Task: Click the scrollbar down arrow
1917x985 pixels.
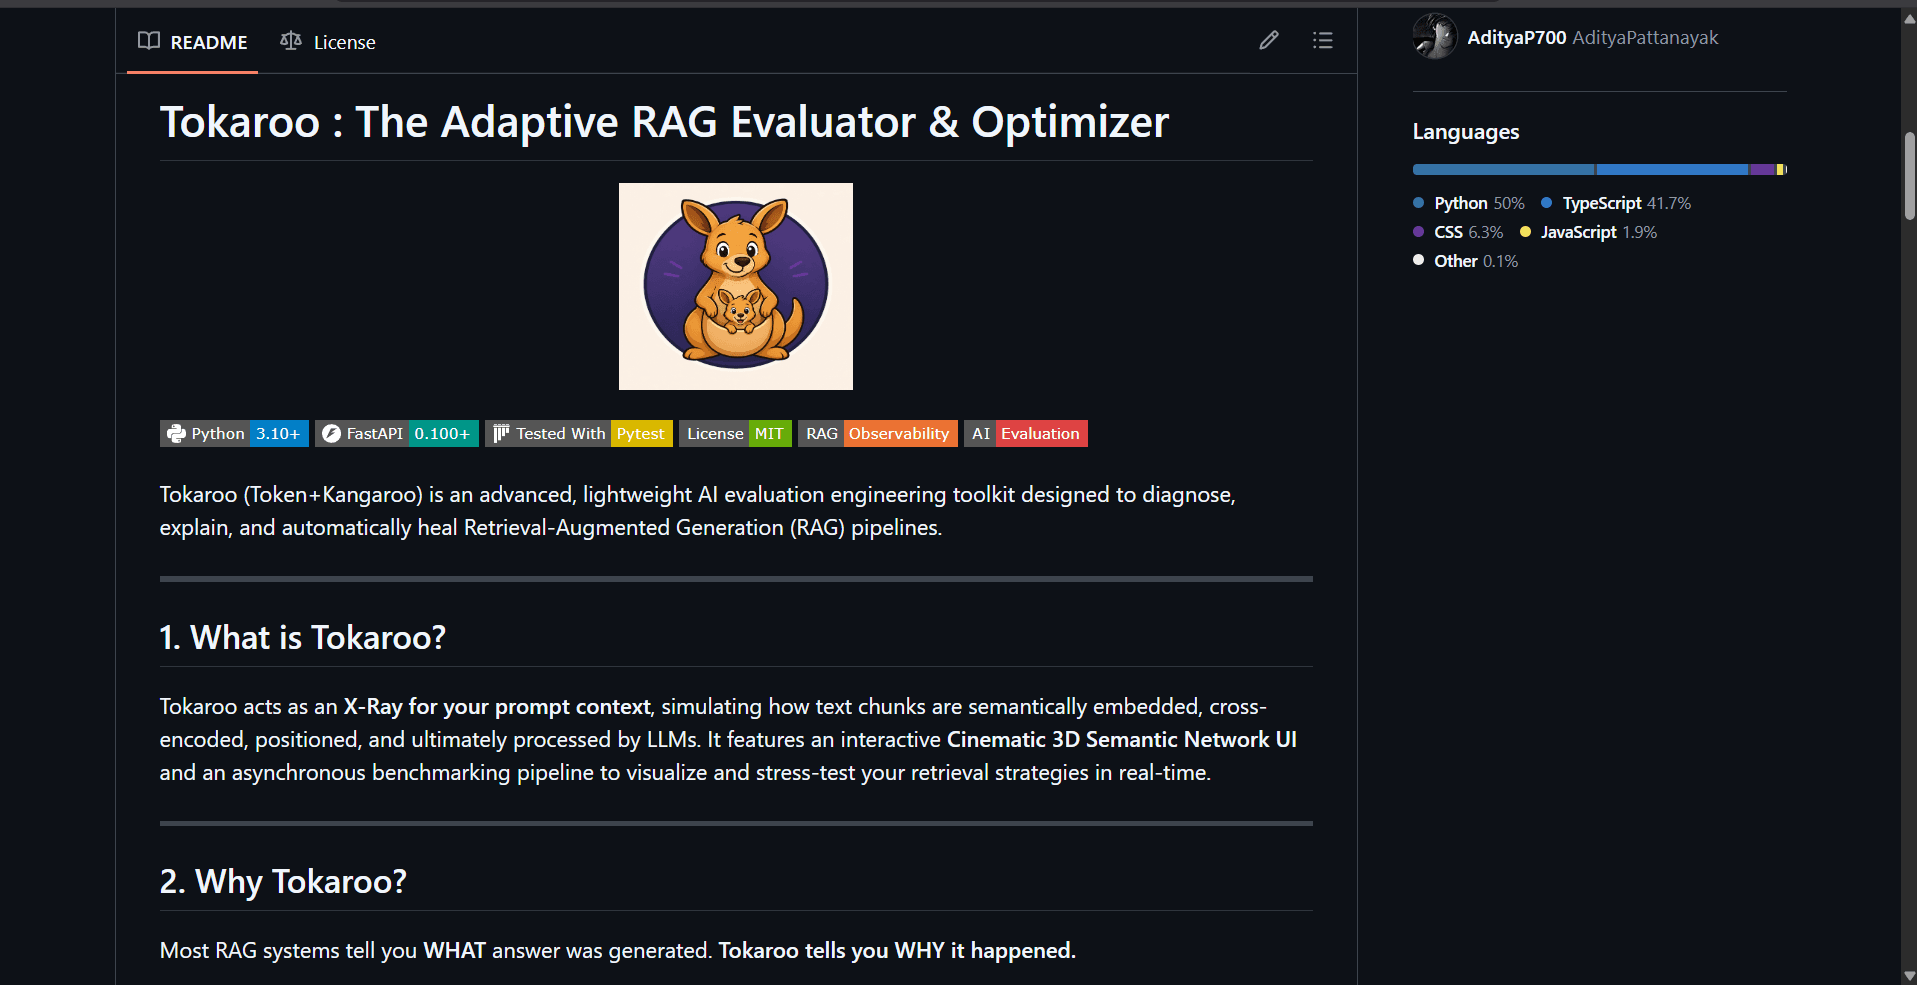Action: tap(1909, 975)
